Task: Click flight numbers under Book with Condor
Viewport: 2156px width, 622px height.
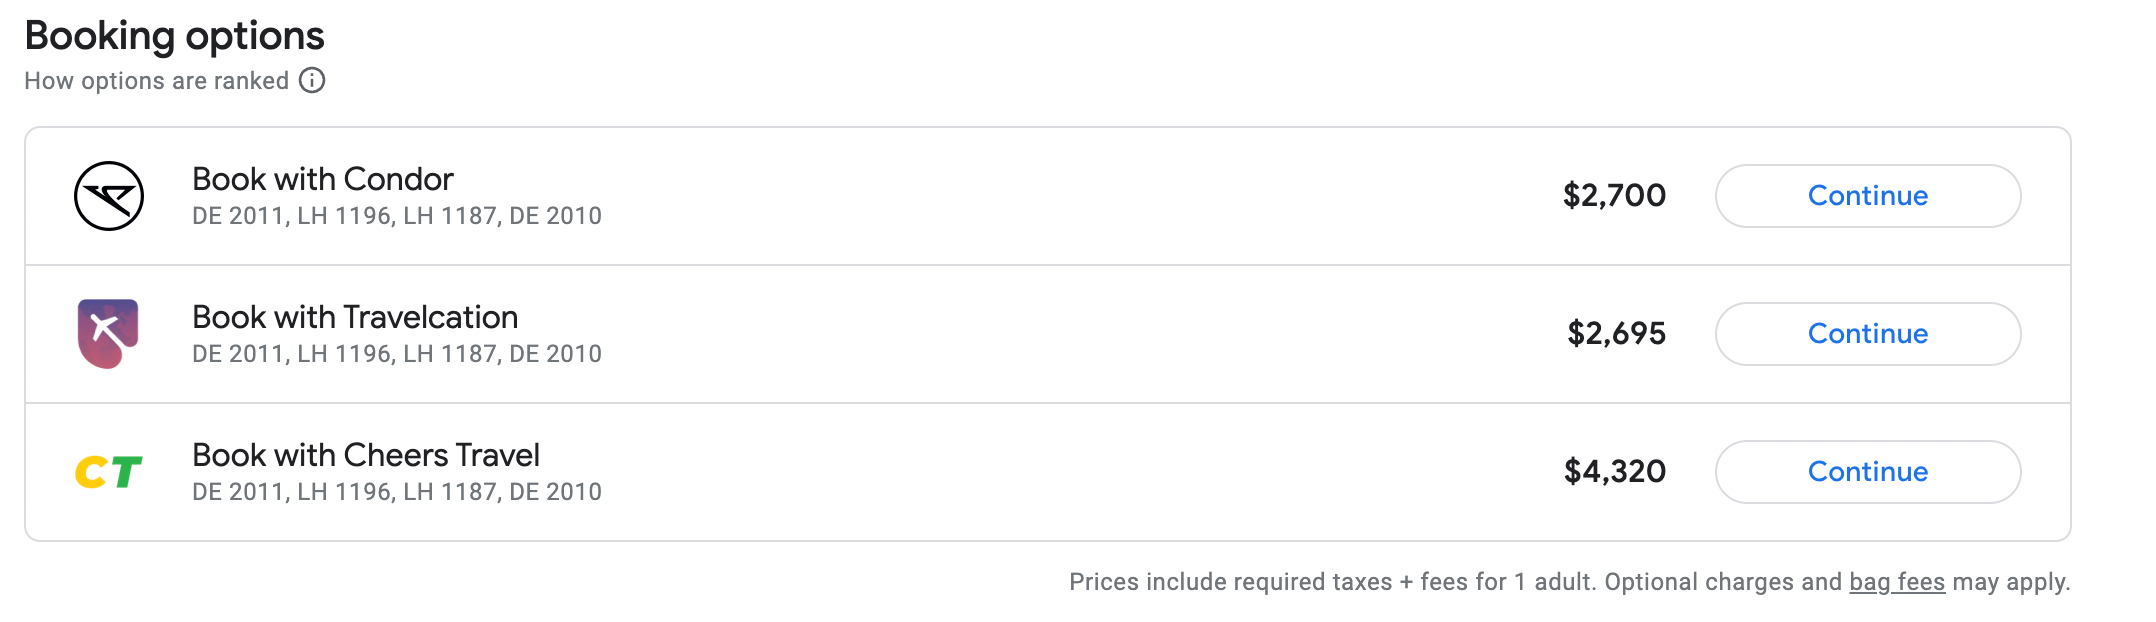Action: pos(397,216)
